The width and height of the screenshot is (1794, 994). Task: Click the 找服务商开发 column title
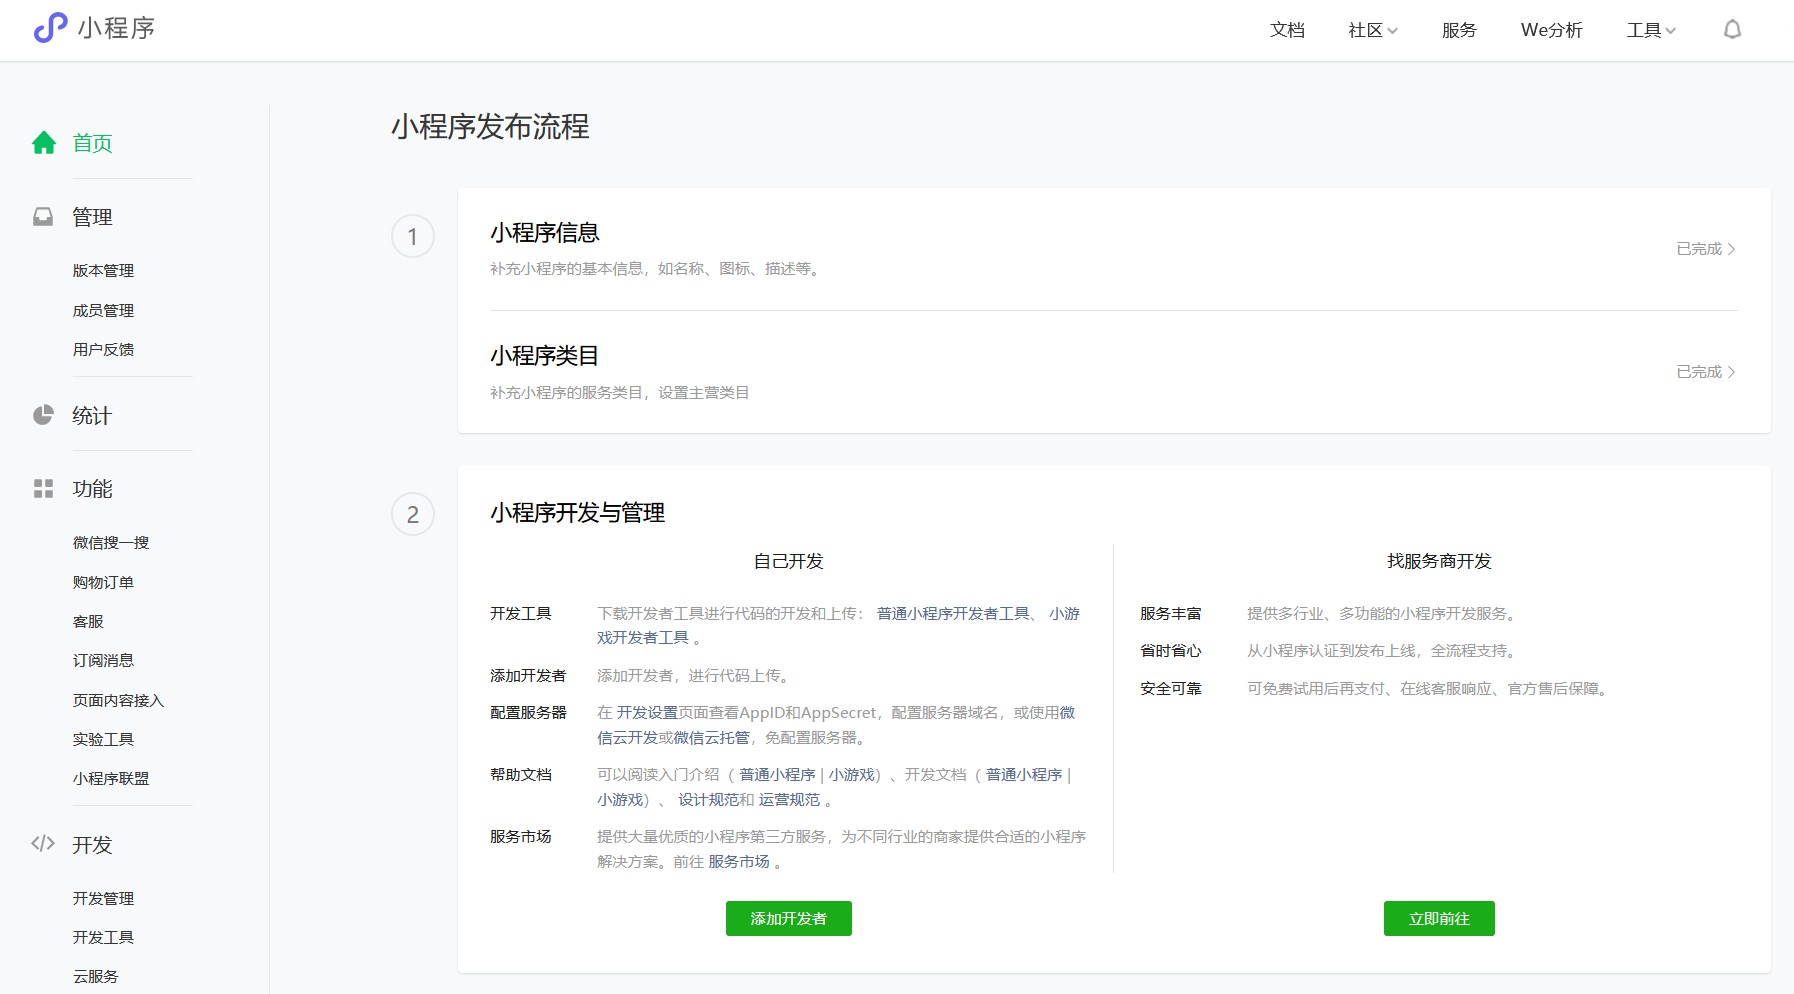[1439, 561]
